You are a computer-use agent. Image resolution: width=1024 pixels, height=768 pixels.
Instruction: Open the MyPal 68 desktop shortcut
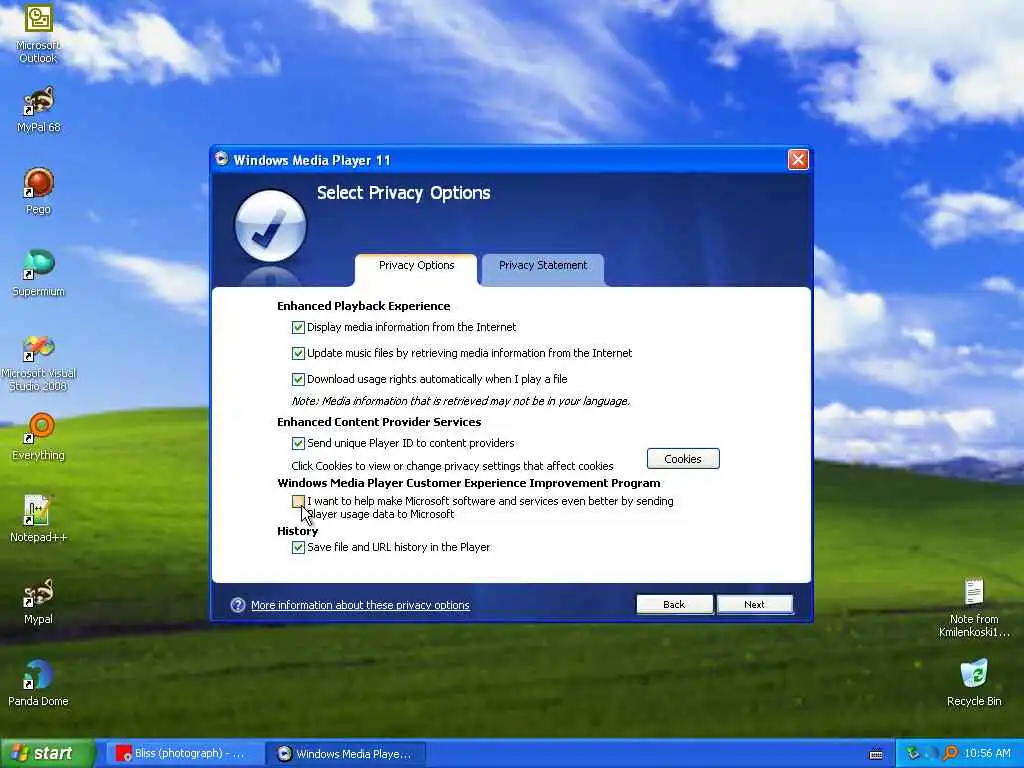click(x=38, y=110)
